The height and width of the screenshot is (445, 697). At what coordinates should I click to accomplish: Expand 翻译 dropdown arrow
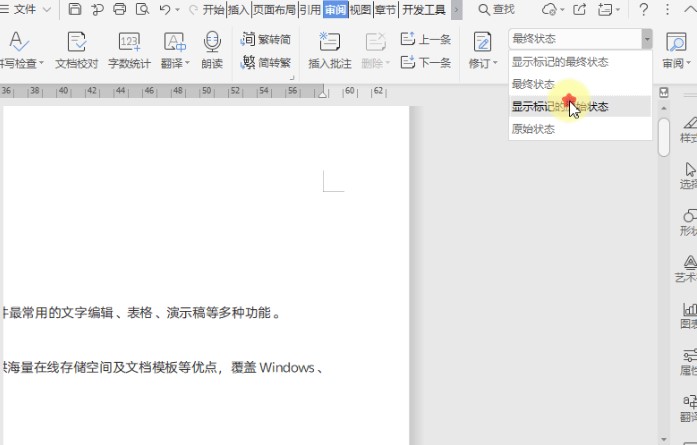click(187, 63)
